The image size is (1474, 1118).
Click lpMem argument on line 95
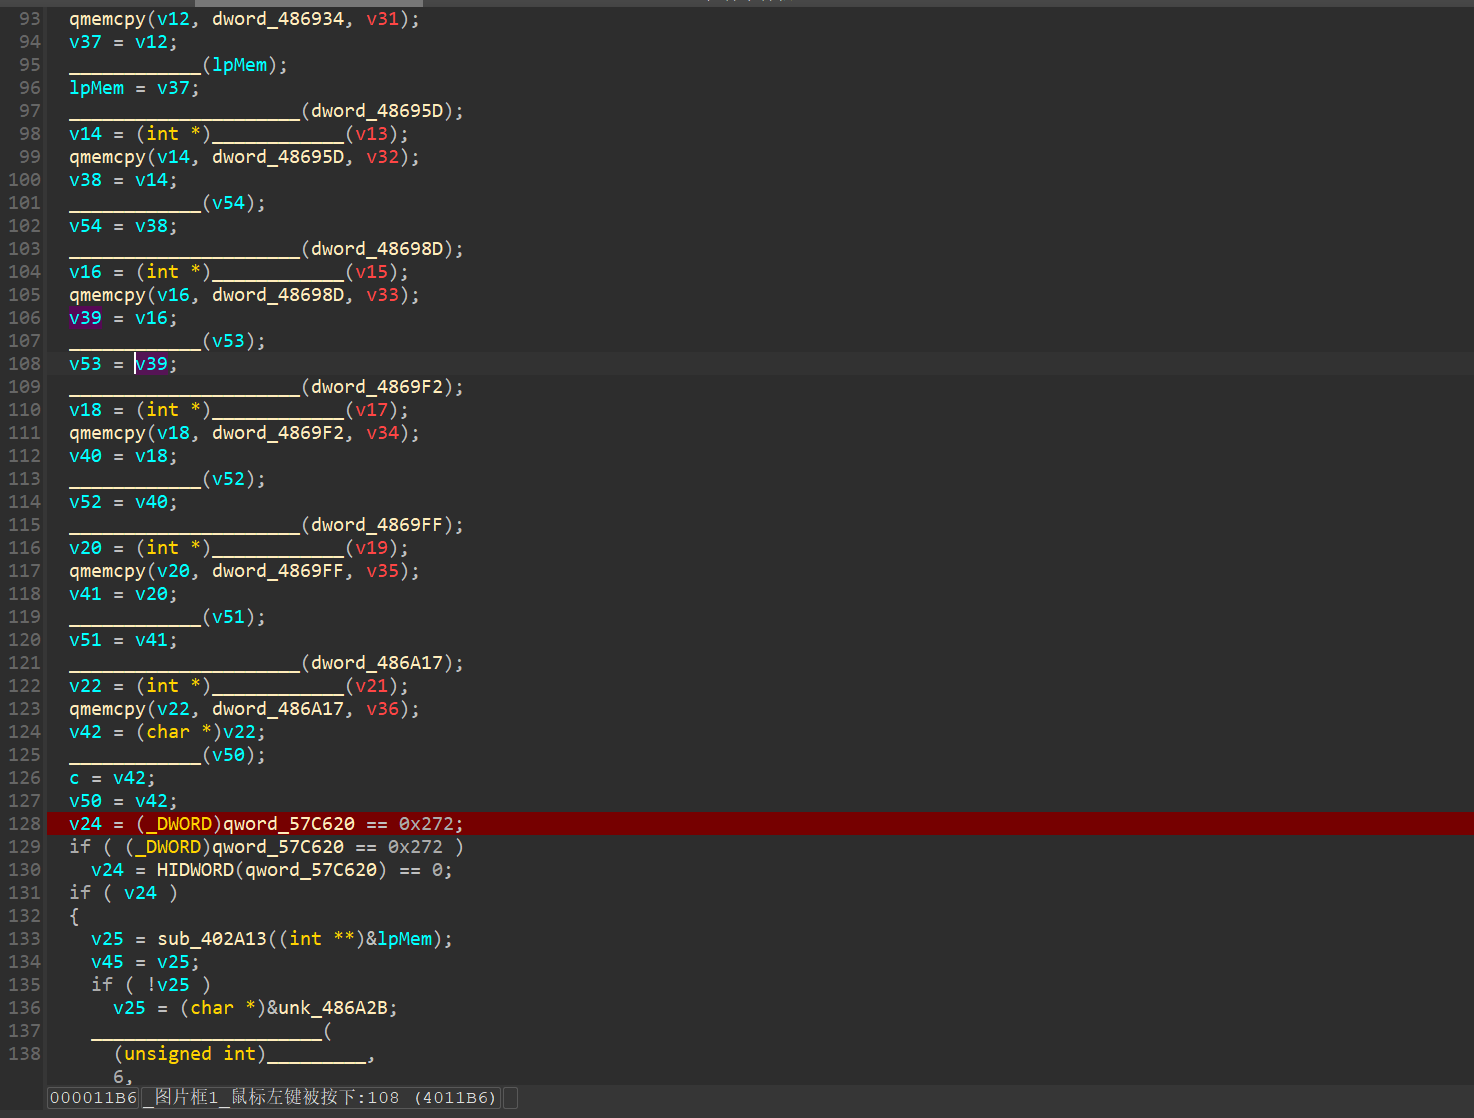pyautogui.click(x=239, y=65)
